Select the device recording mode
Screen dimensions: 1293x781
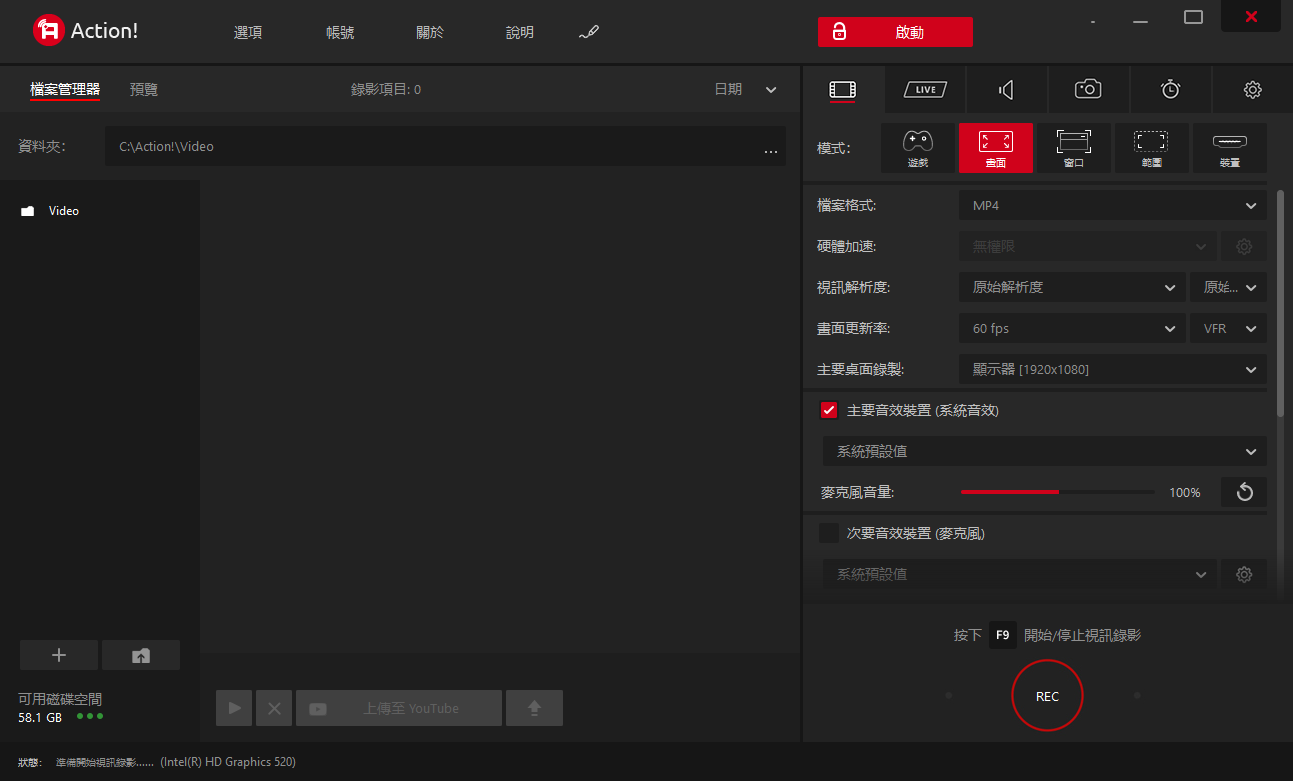coord(1230,148)
